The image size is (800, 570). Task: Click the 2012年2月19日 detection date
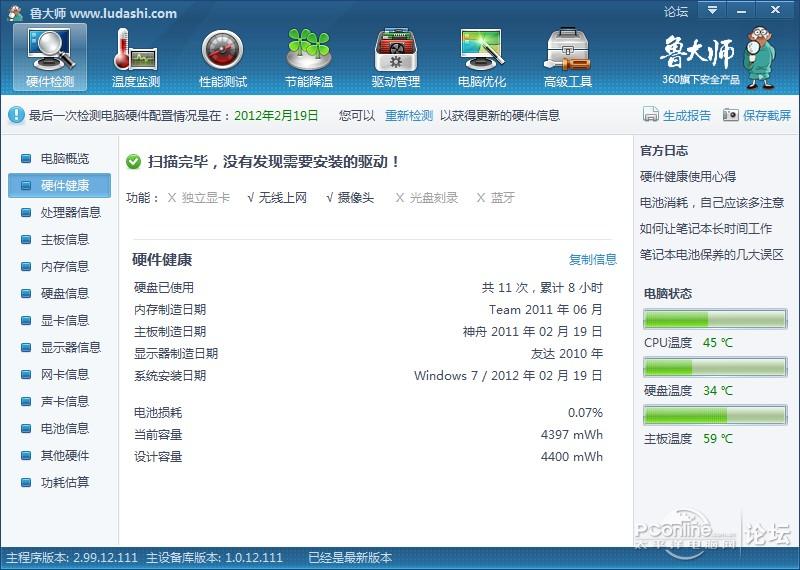(x=276, y=115)
